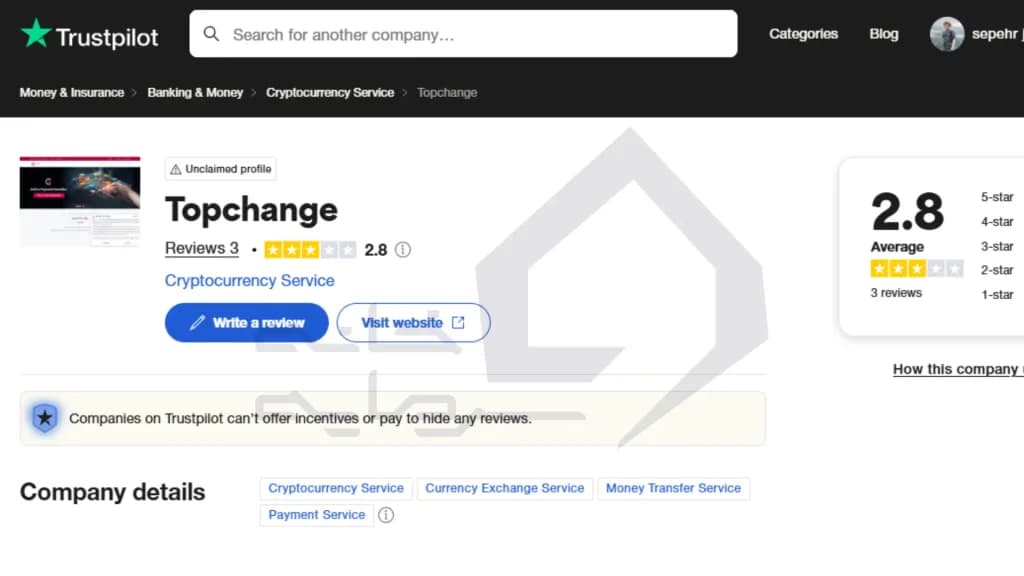Screen dimensions: 1024x576
Task: Open the Categories menu
Action: pyautogui.click(x=803, y=34)
